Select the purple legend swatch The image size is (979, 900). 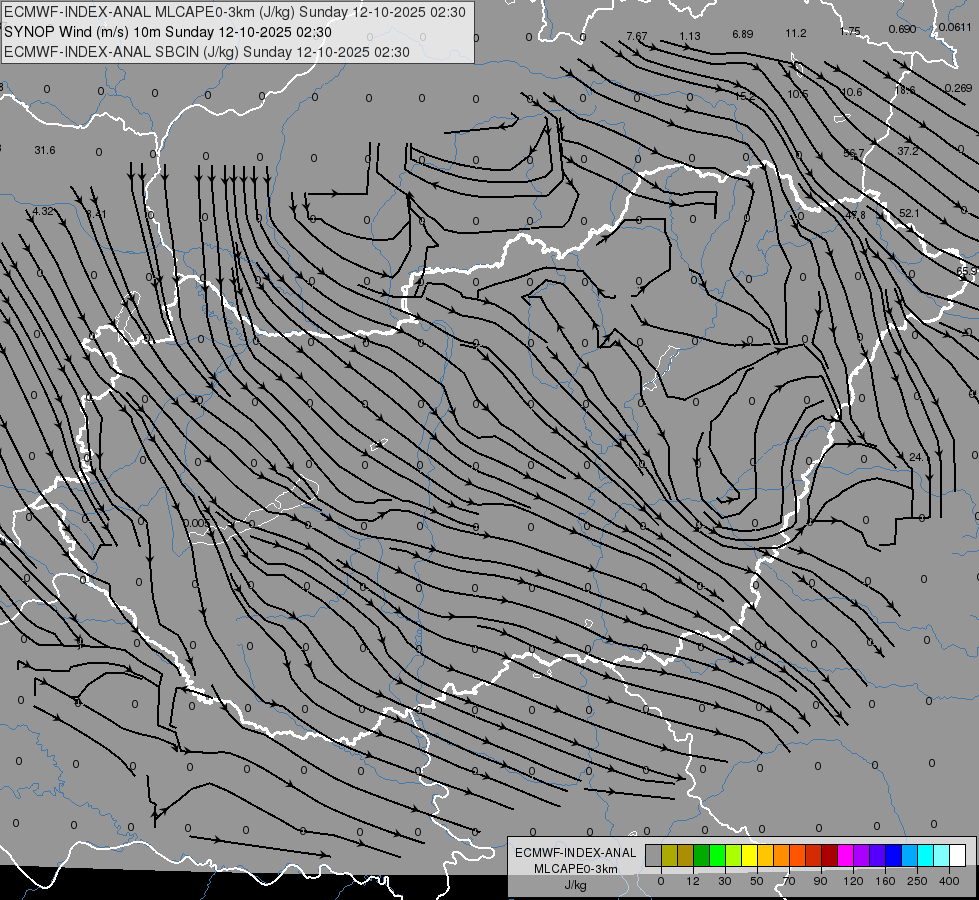point(862,855)
